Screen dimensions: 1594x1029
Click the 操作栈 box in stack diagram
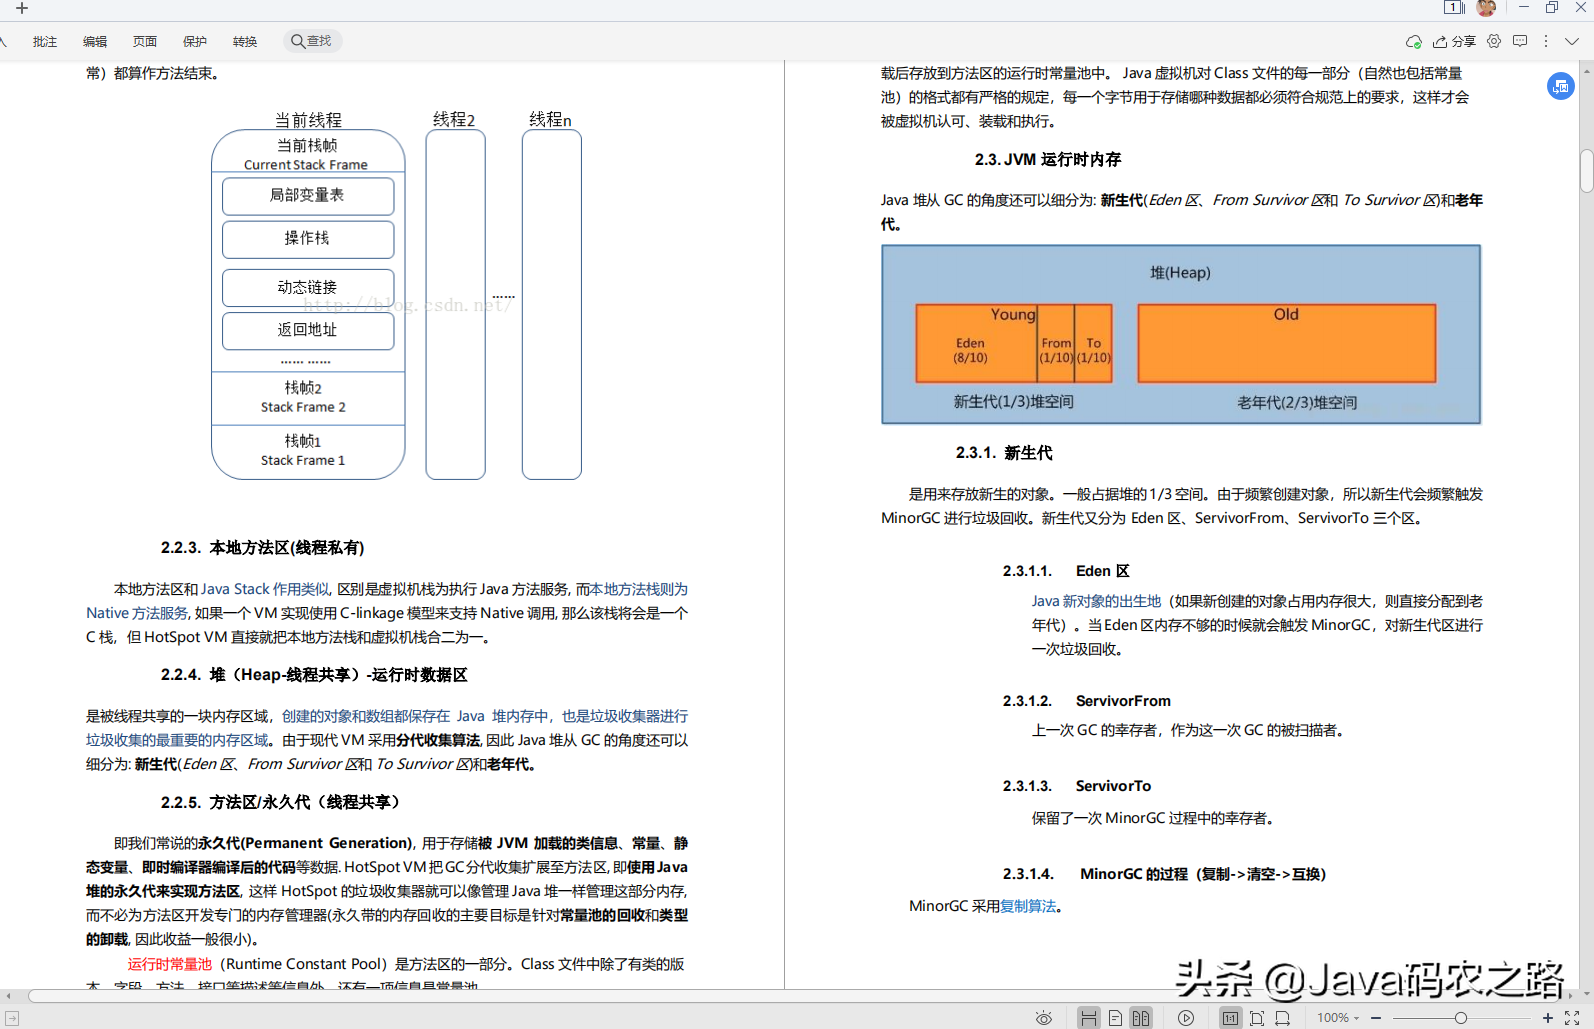coord(308,239)
